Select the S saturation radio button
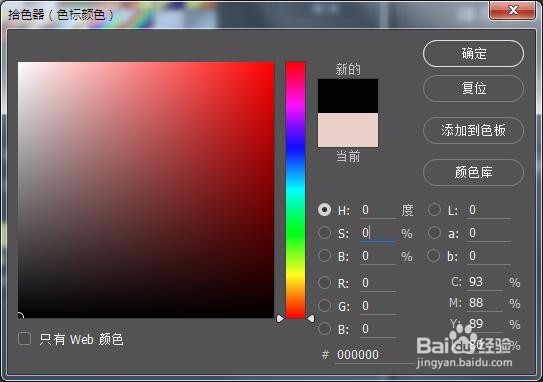The image size is (543, 382). click(x=324, y=233)
